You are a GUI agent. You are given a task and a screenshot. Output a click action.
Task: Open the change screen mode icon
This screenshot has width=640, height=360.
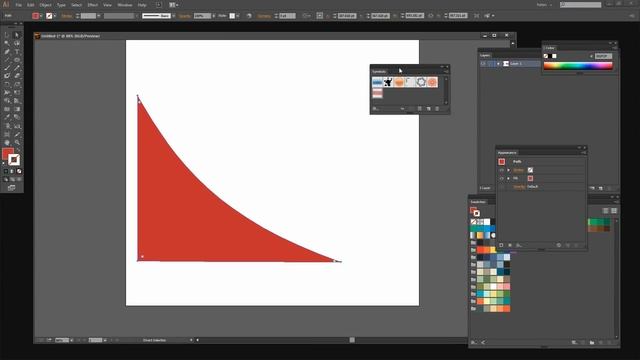click(11, 188)
